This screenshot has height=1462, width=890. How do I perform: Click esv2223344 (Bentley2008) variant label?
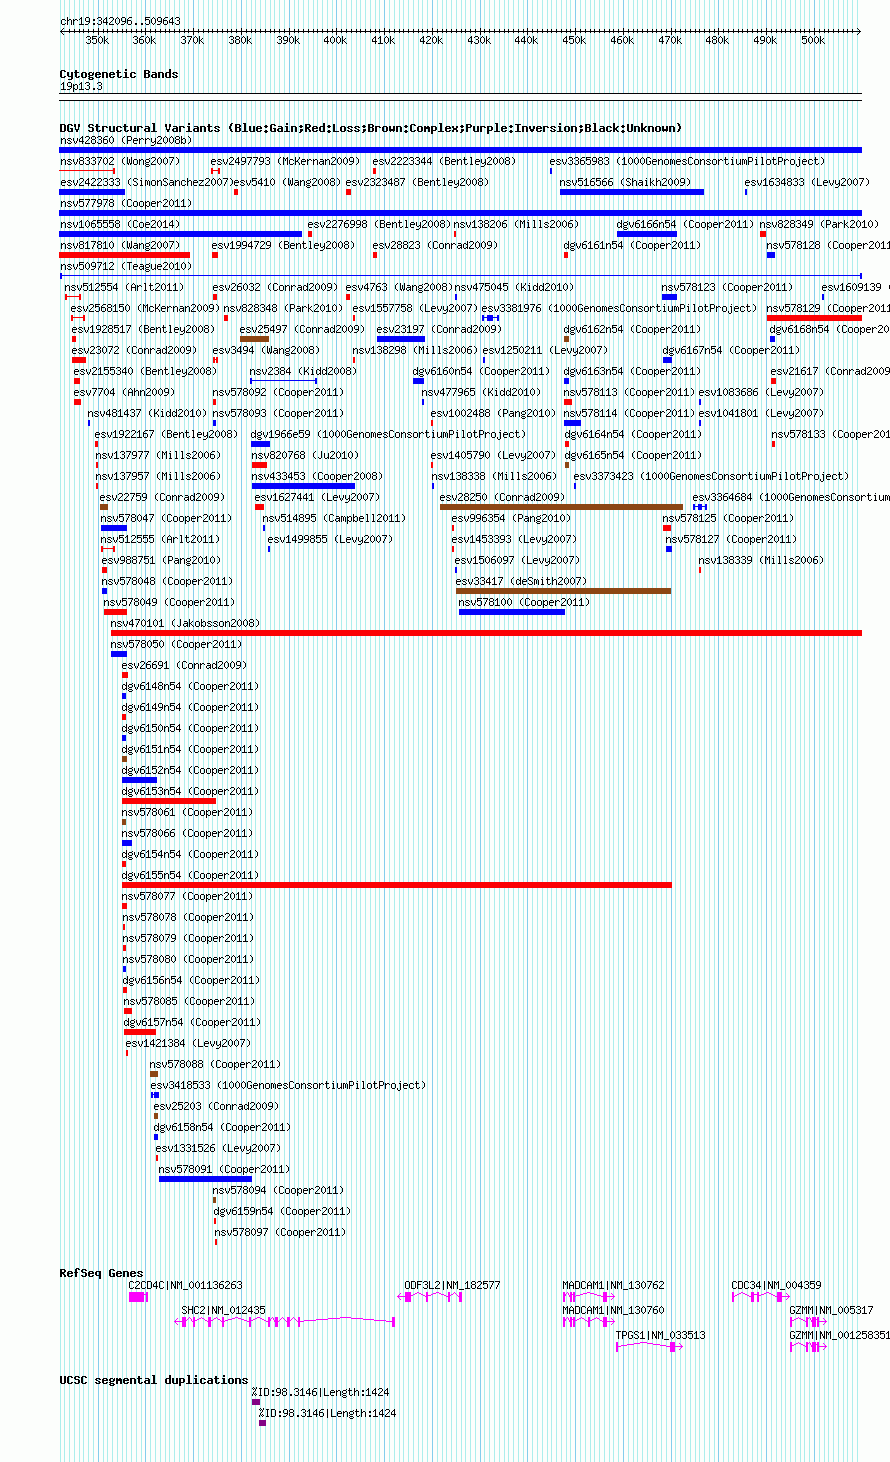point(444,161)
